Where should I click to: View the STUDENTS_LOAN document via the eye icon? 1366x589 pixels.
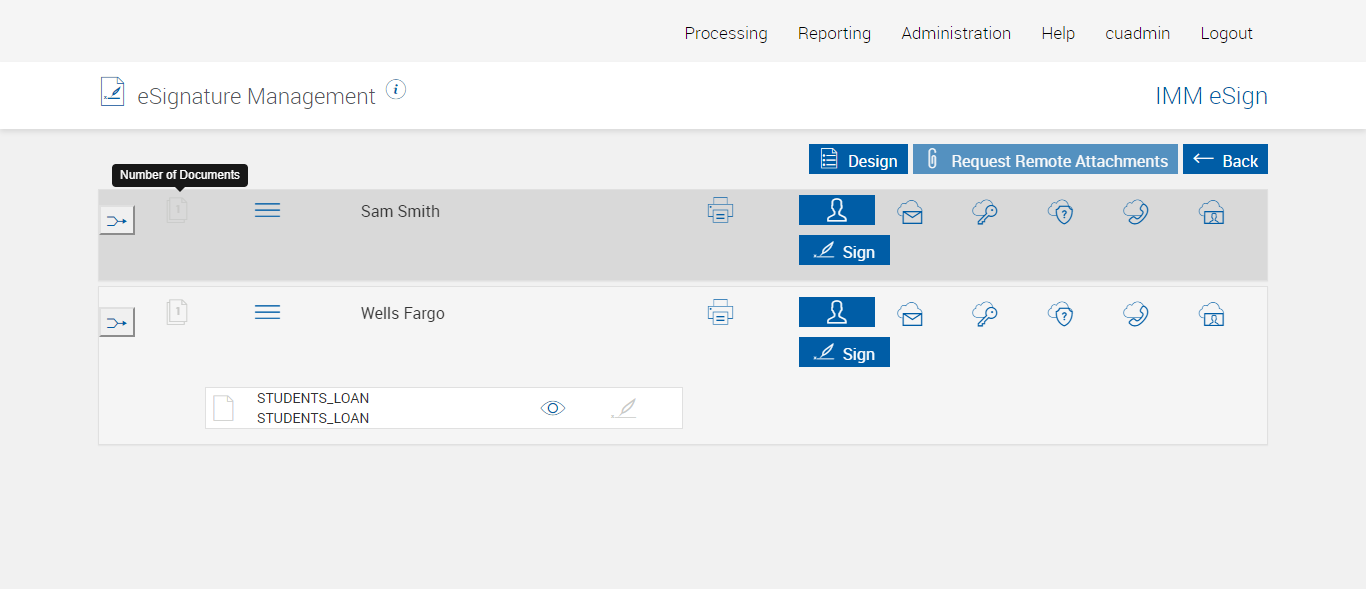point(553,408)
